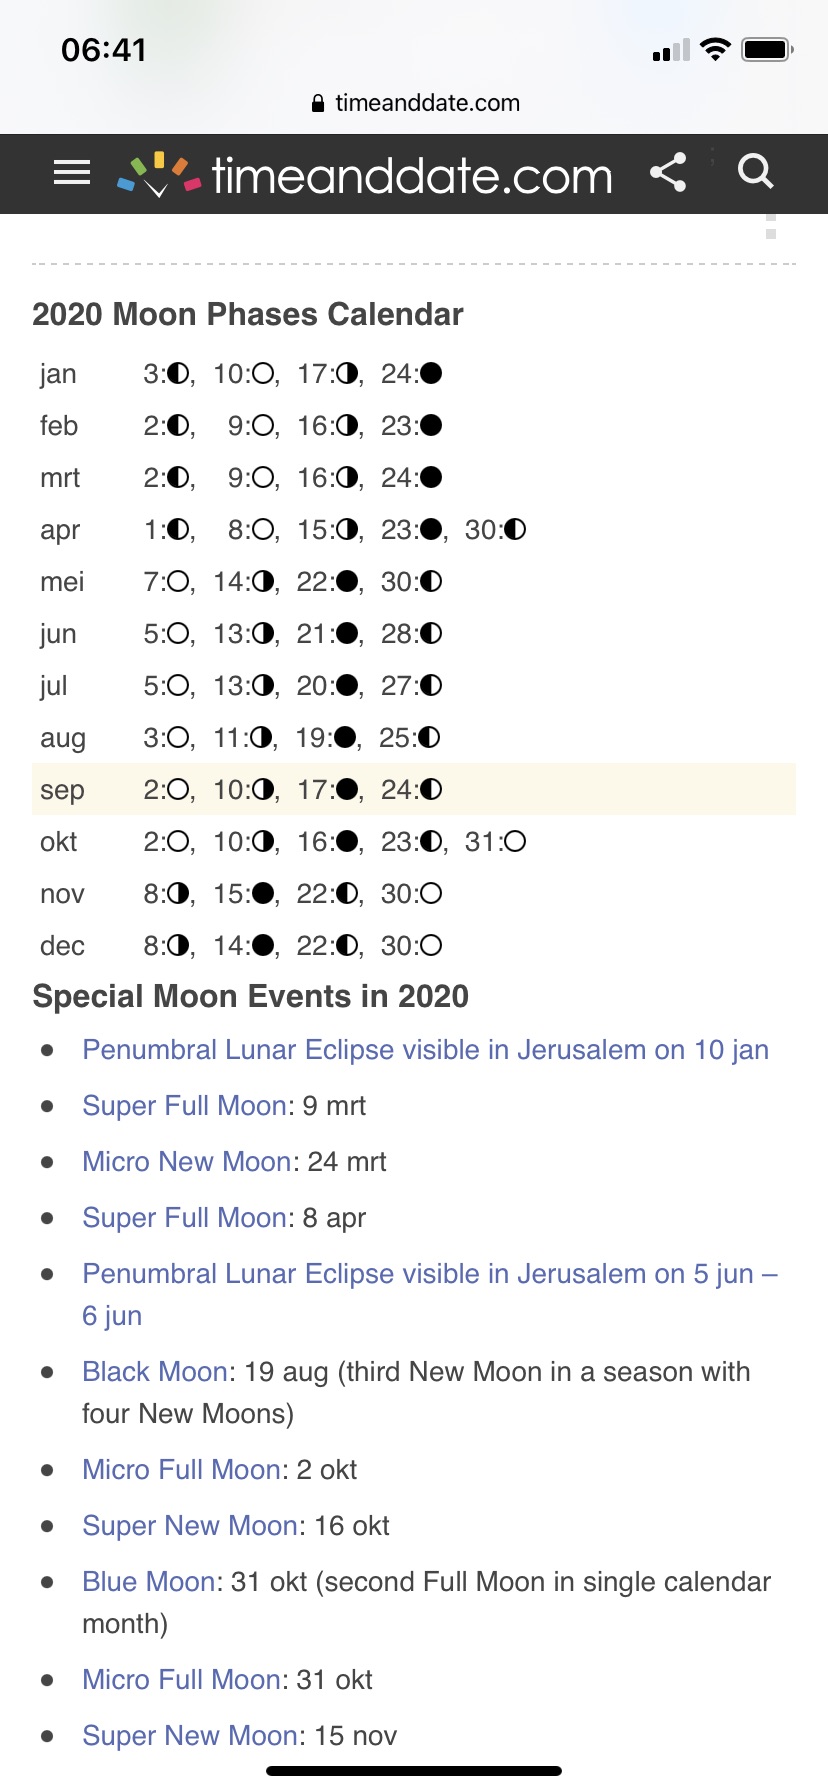Open the search magnifier icon
This screenshot has width=828, height=1792.
click(756, 171)
